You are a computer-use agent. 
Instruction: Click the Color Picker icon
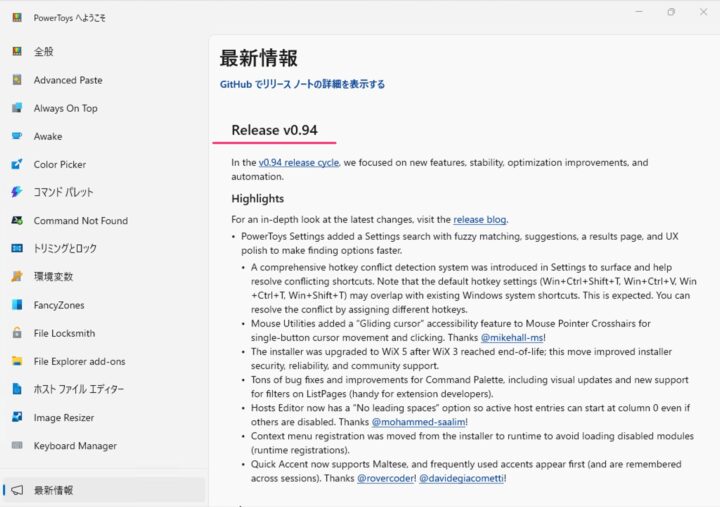click(x=17, y=164)
